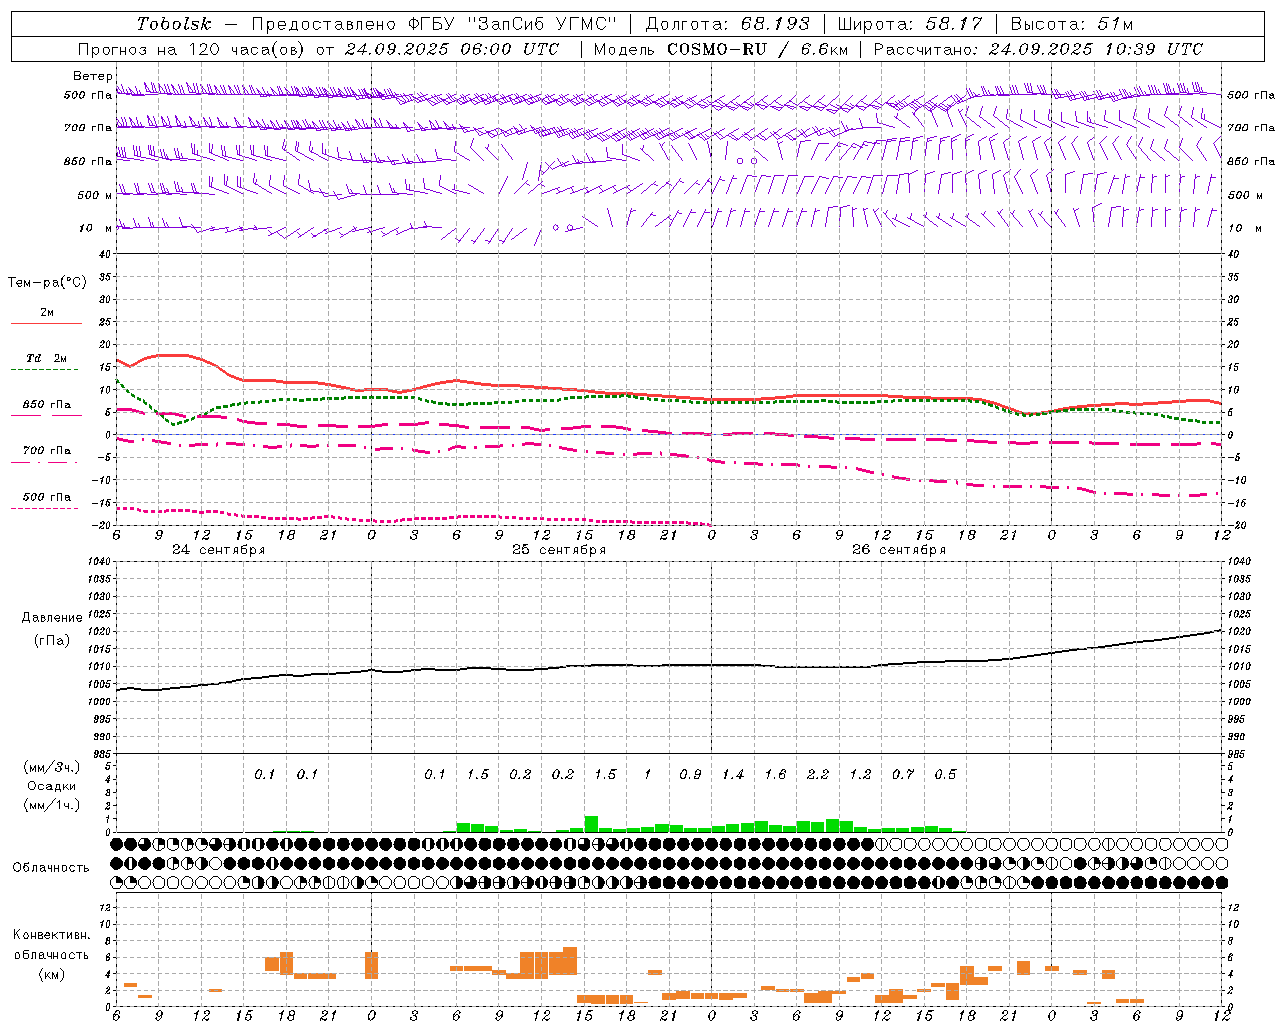The image size is (1280, 1024).
Task: Click the '26 сентября' date label
Action: [x=899, y=550]
